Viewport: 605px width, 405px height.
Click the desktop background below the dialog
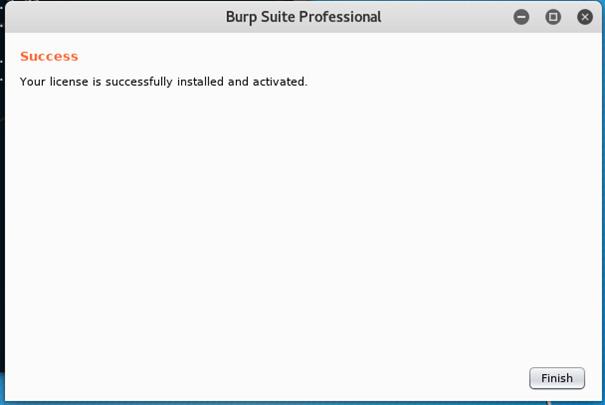[x=300, y=402]
